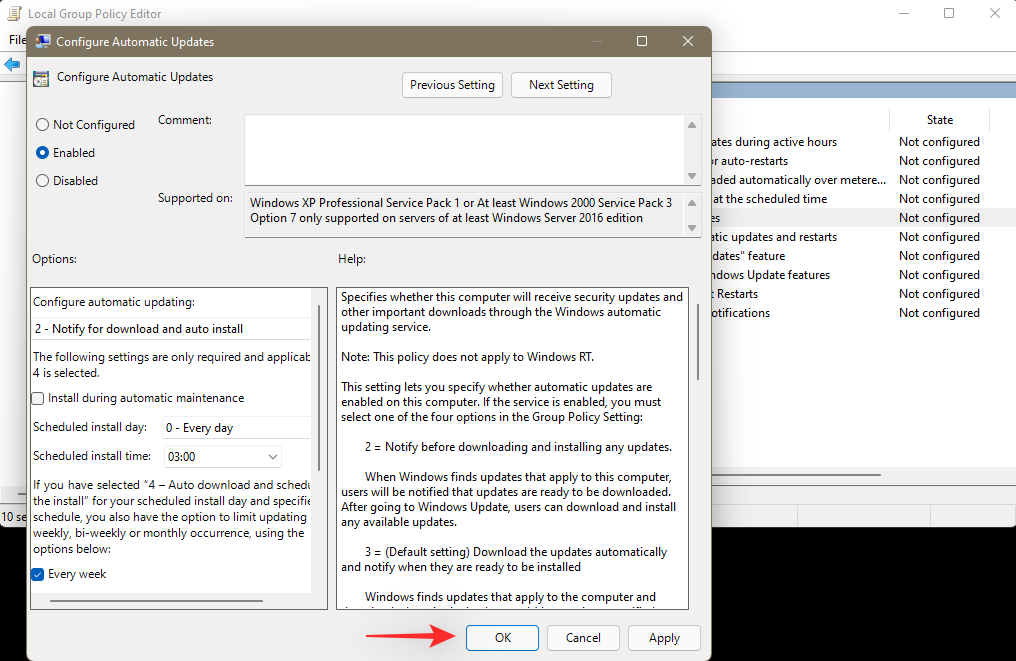1016x661 pixels.
Task: Click the State column header
Action: tap(939, 120)
